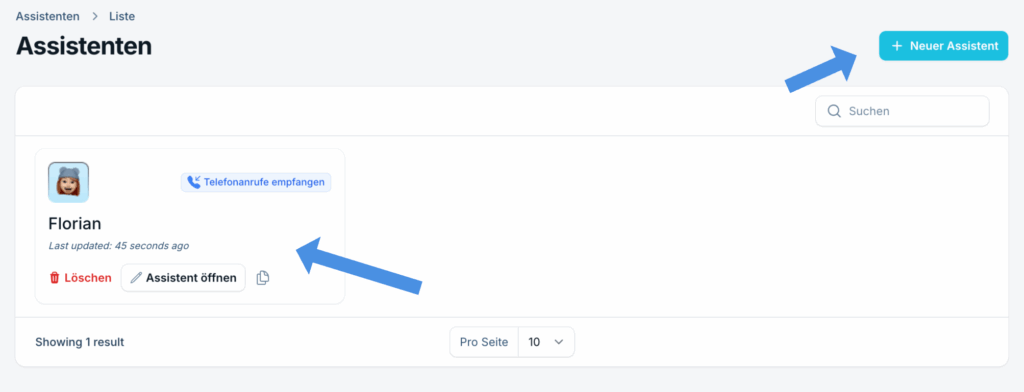Click the Florian assistant name
Image resolution: width=1024 pixels, height=392 pixels.
[74, 223]
